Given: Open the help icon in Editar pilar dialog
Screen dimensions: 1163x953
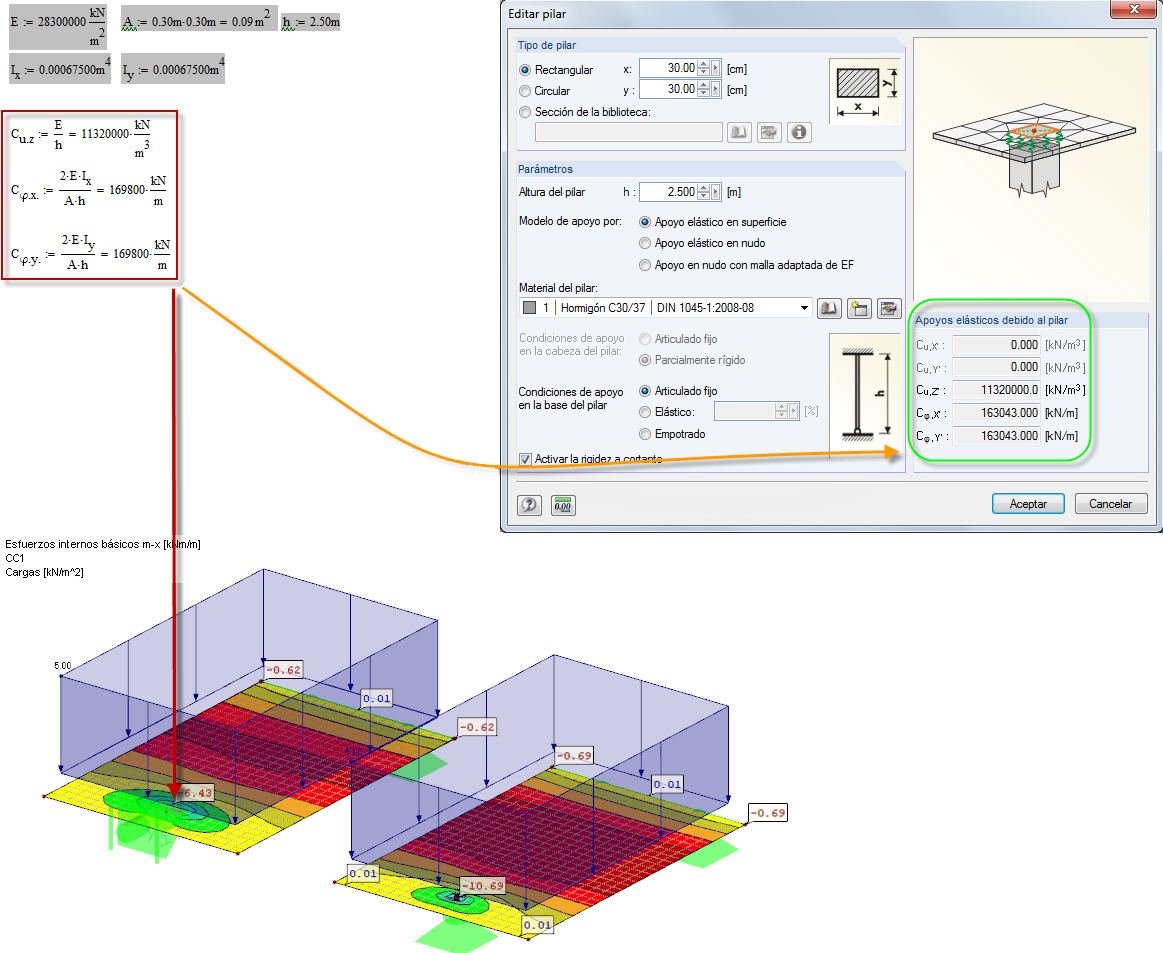Looking at the screenshot, I should click(529, 505).
